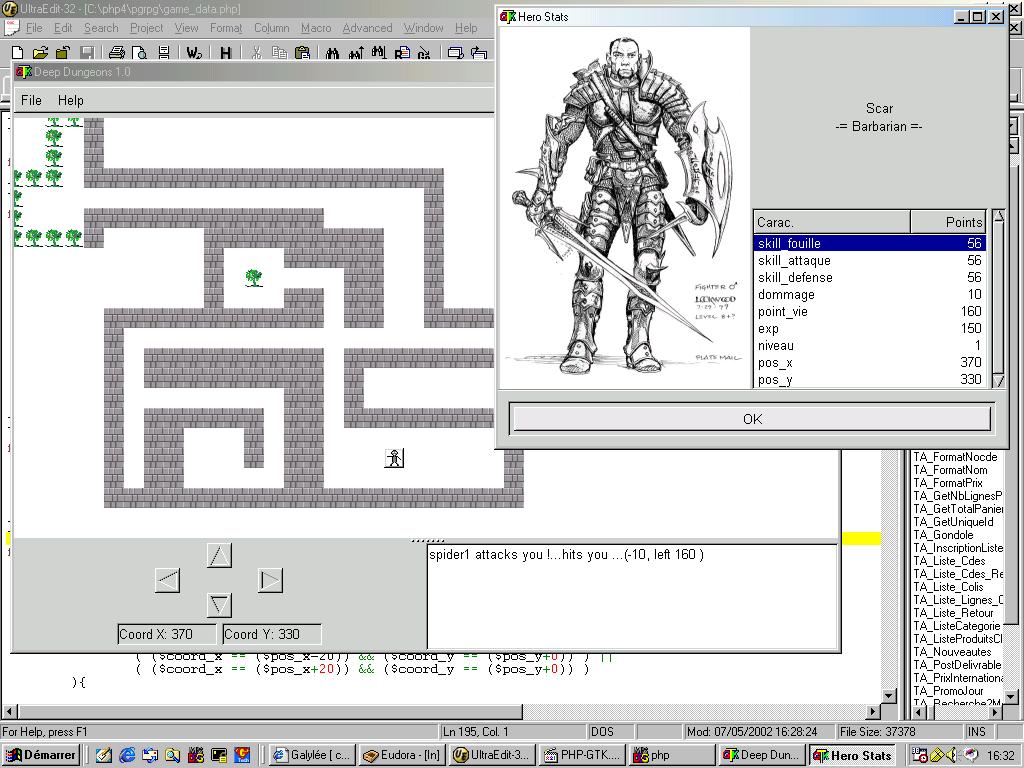The image size is (1024, 768).
Task: Click the Print icon in UltraEdit toolbar
Action: 116,53
